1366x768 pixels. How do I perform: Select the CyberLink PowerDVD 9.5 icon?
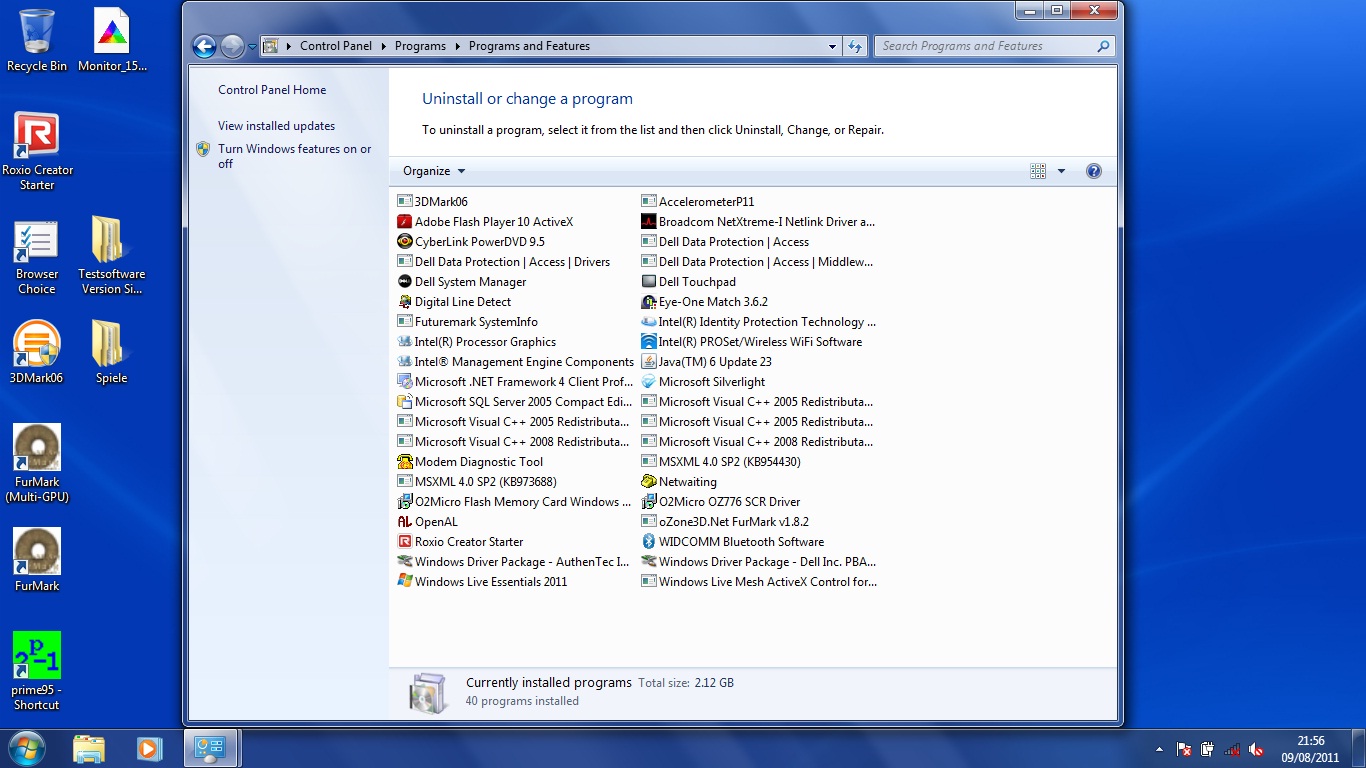(405, 242)
